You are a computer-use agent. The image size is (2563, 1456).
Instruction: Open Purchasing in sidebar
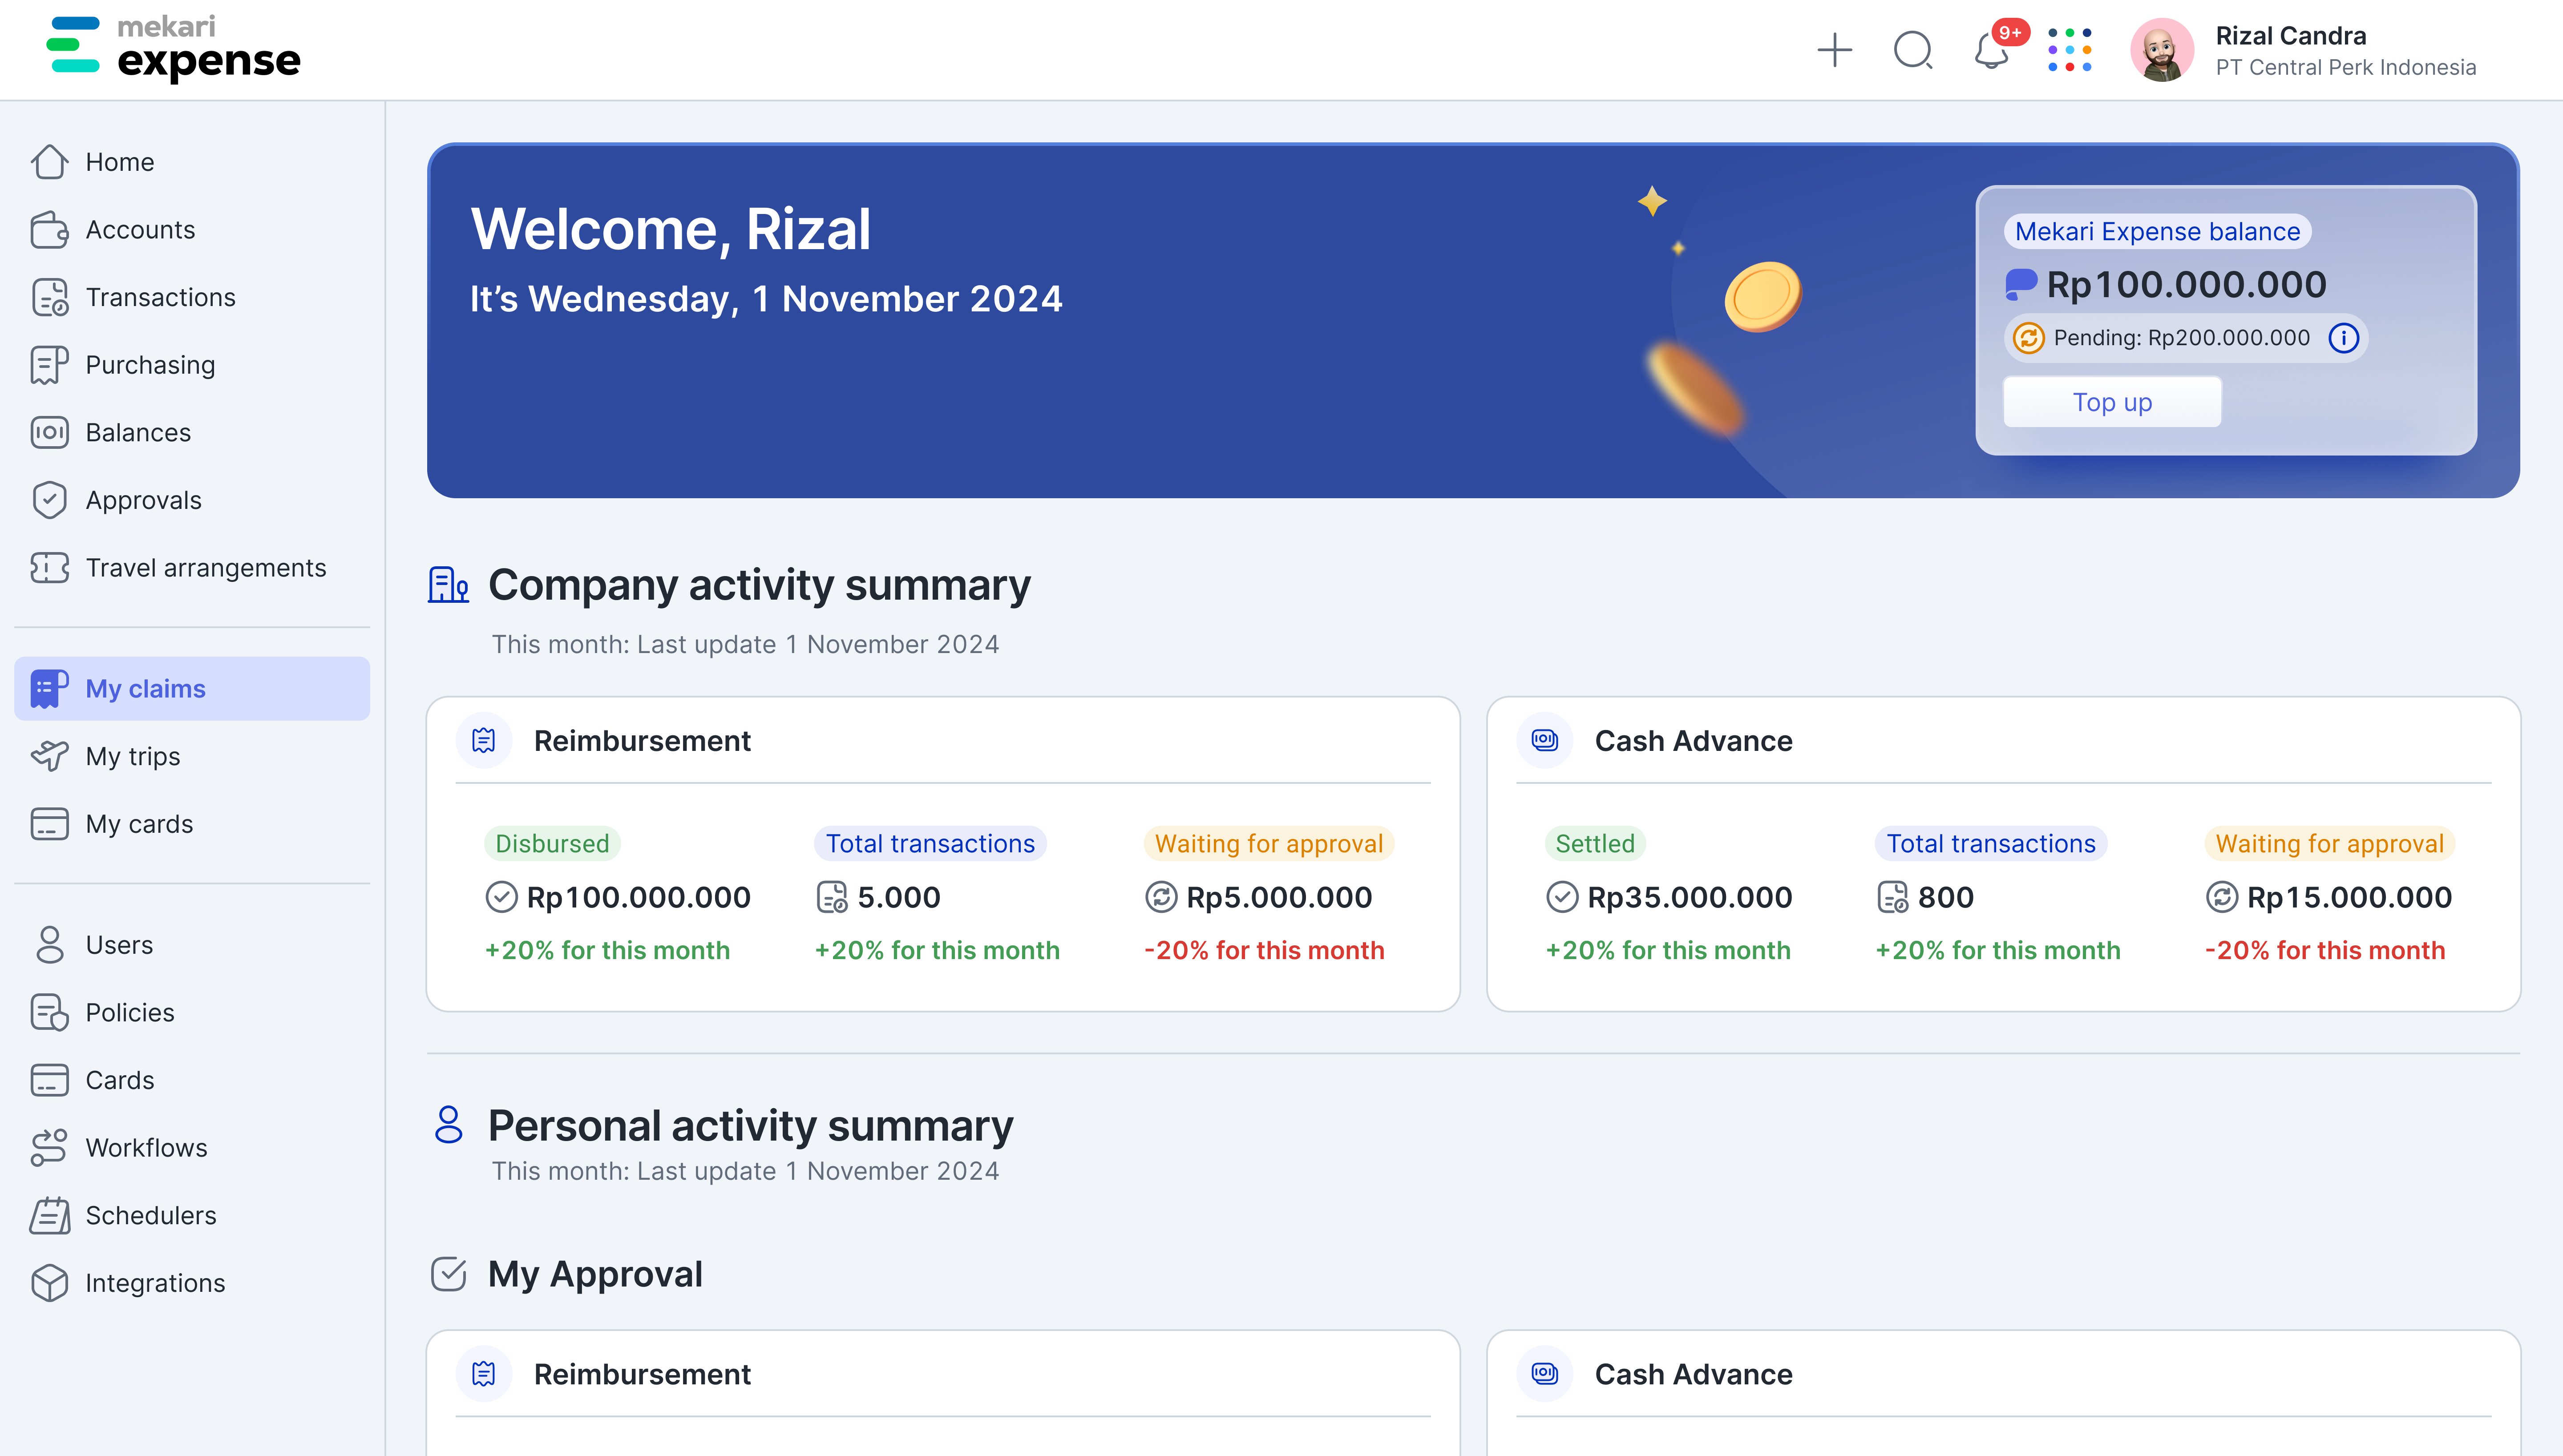[150, 365]
